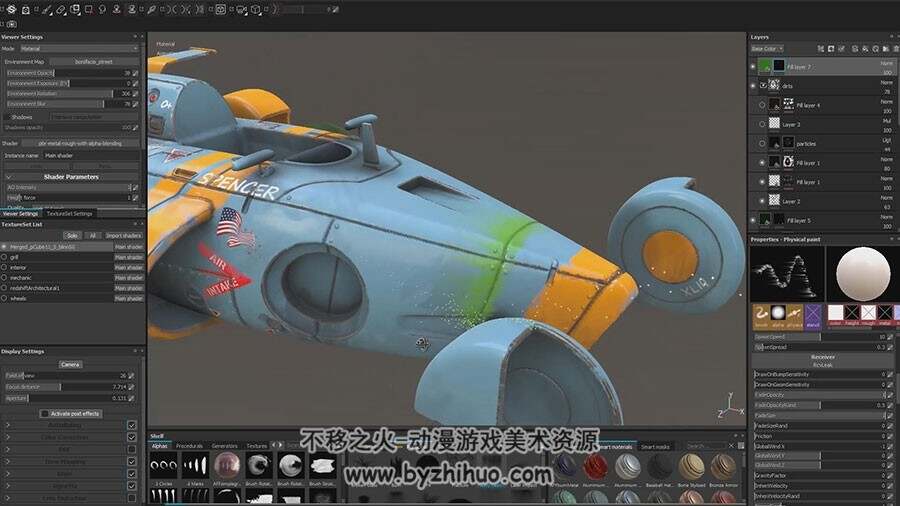Viewport: 900px width, 506px height.
Task: Add a mask from Layers toolbar
Action: [831, 49]
